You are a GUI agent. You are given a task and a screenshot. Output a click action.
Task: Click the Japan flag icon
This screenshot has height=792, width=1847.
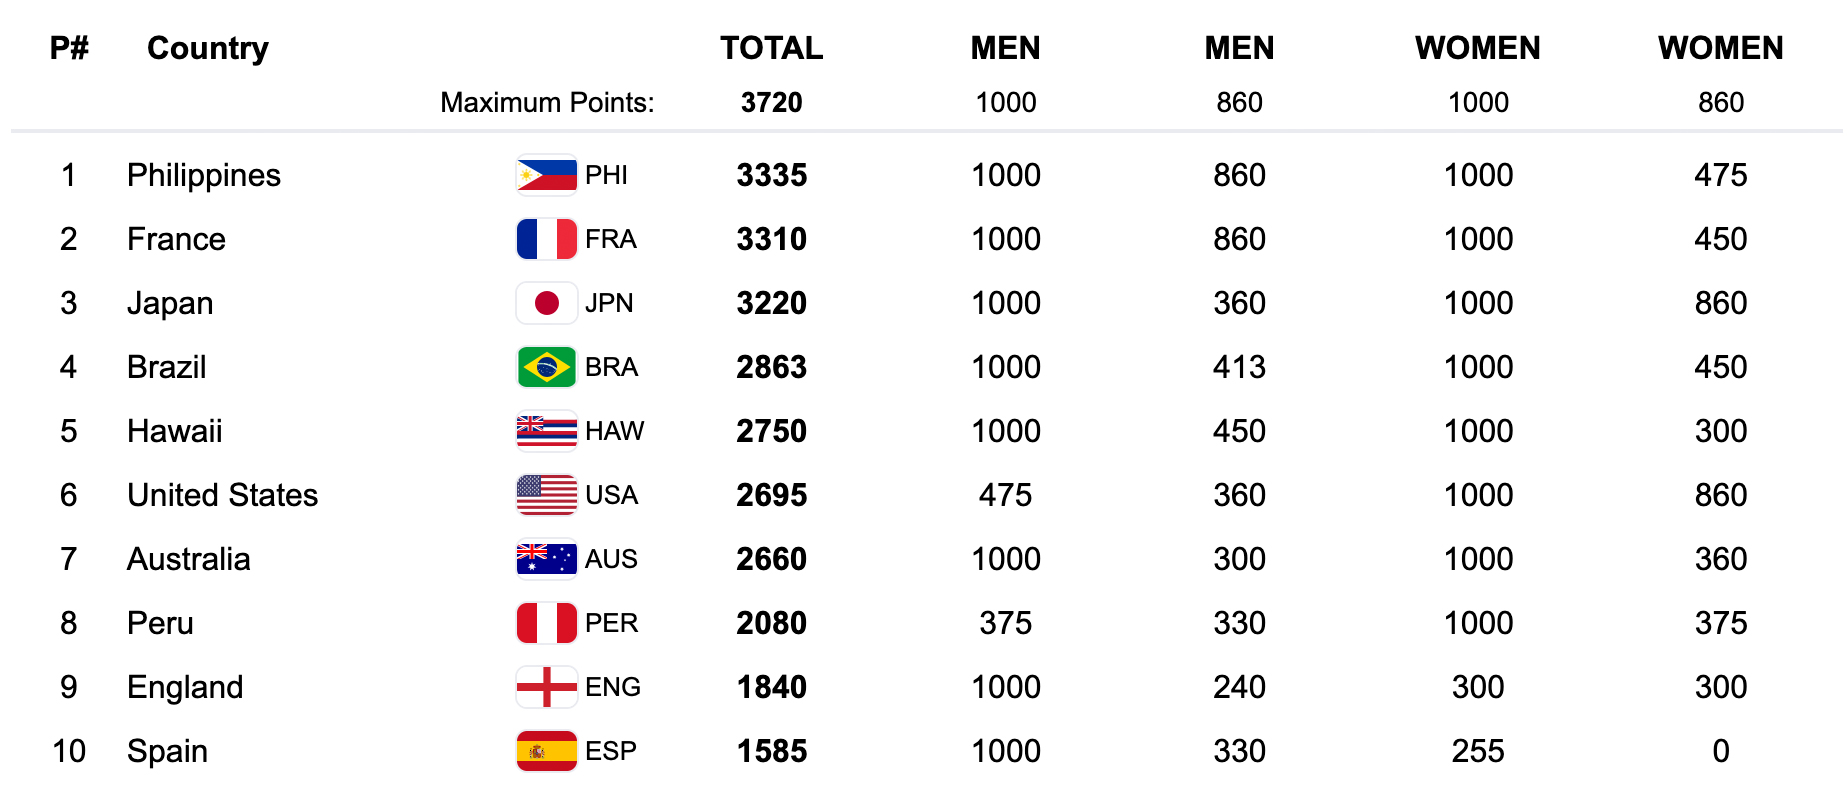coord(546,303)
